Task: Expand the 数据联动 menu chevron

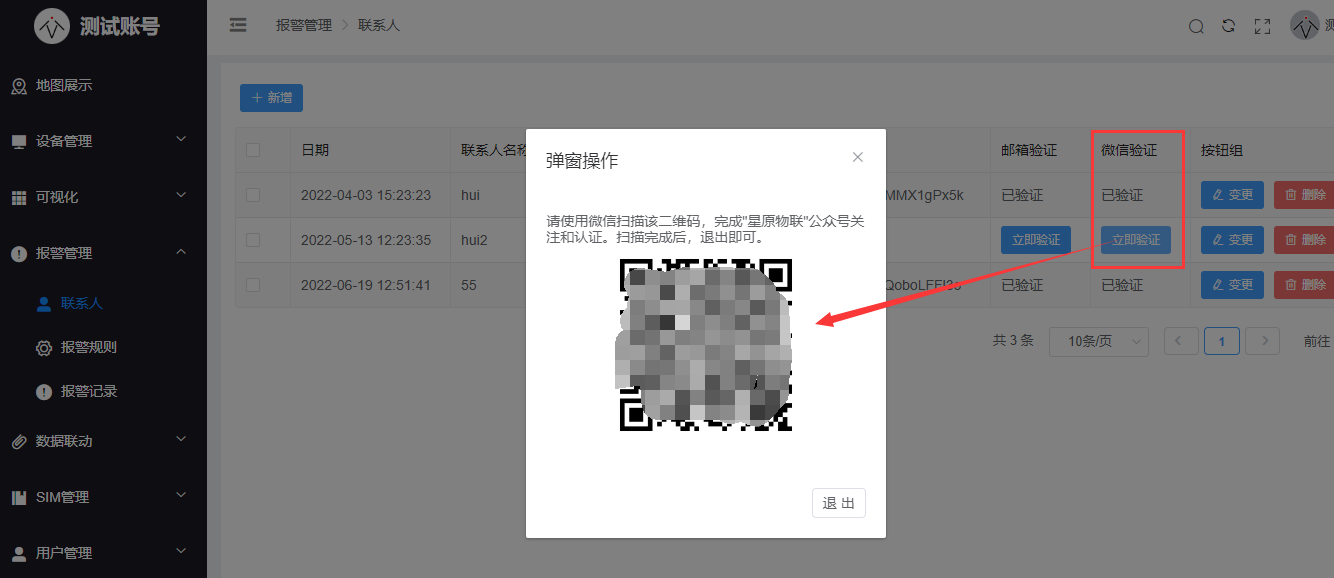Action: pyautogui.click(x=181, y=439)
